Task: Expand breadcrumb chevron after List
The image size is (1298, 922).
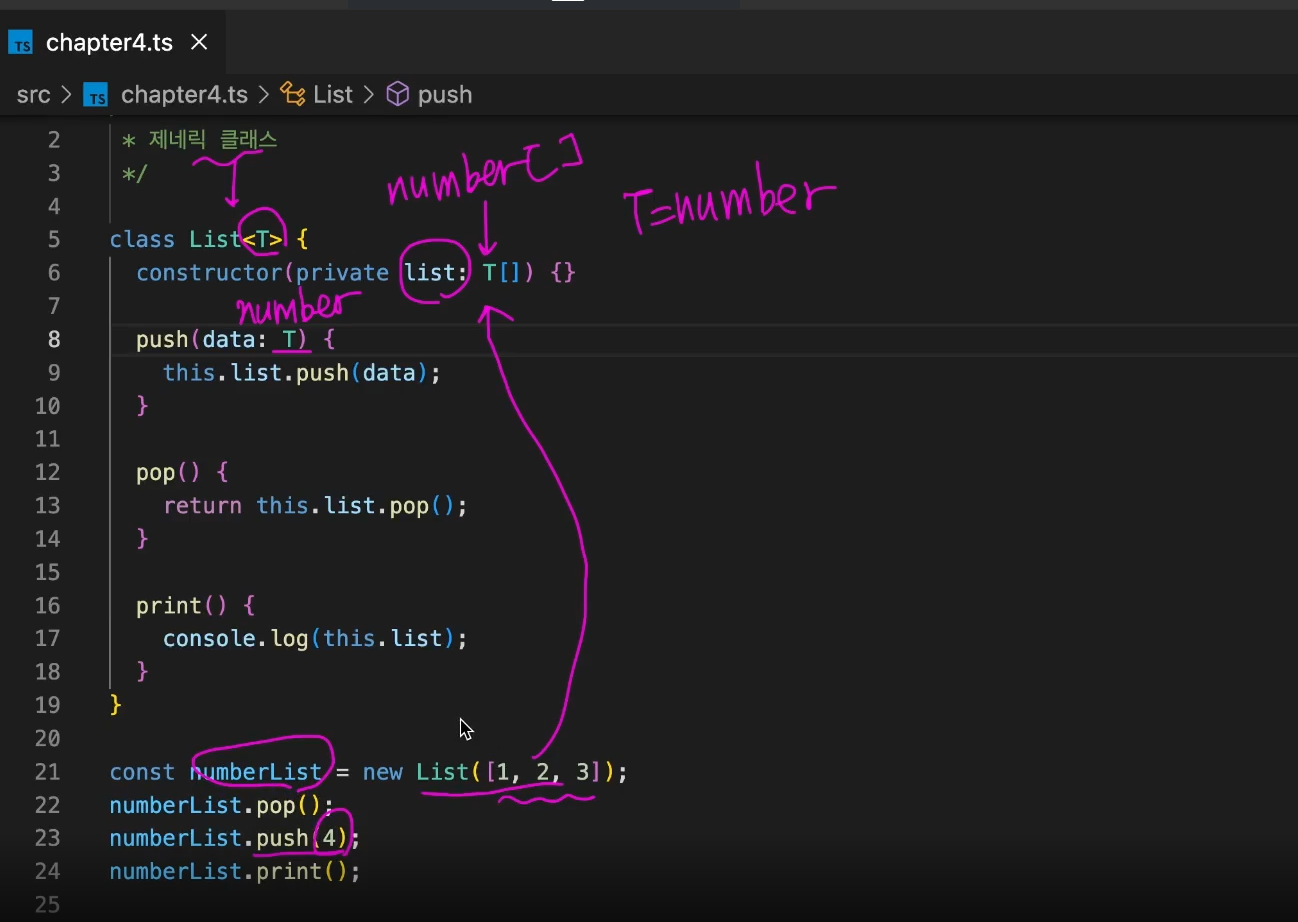Action: coord(369,95)
